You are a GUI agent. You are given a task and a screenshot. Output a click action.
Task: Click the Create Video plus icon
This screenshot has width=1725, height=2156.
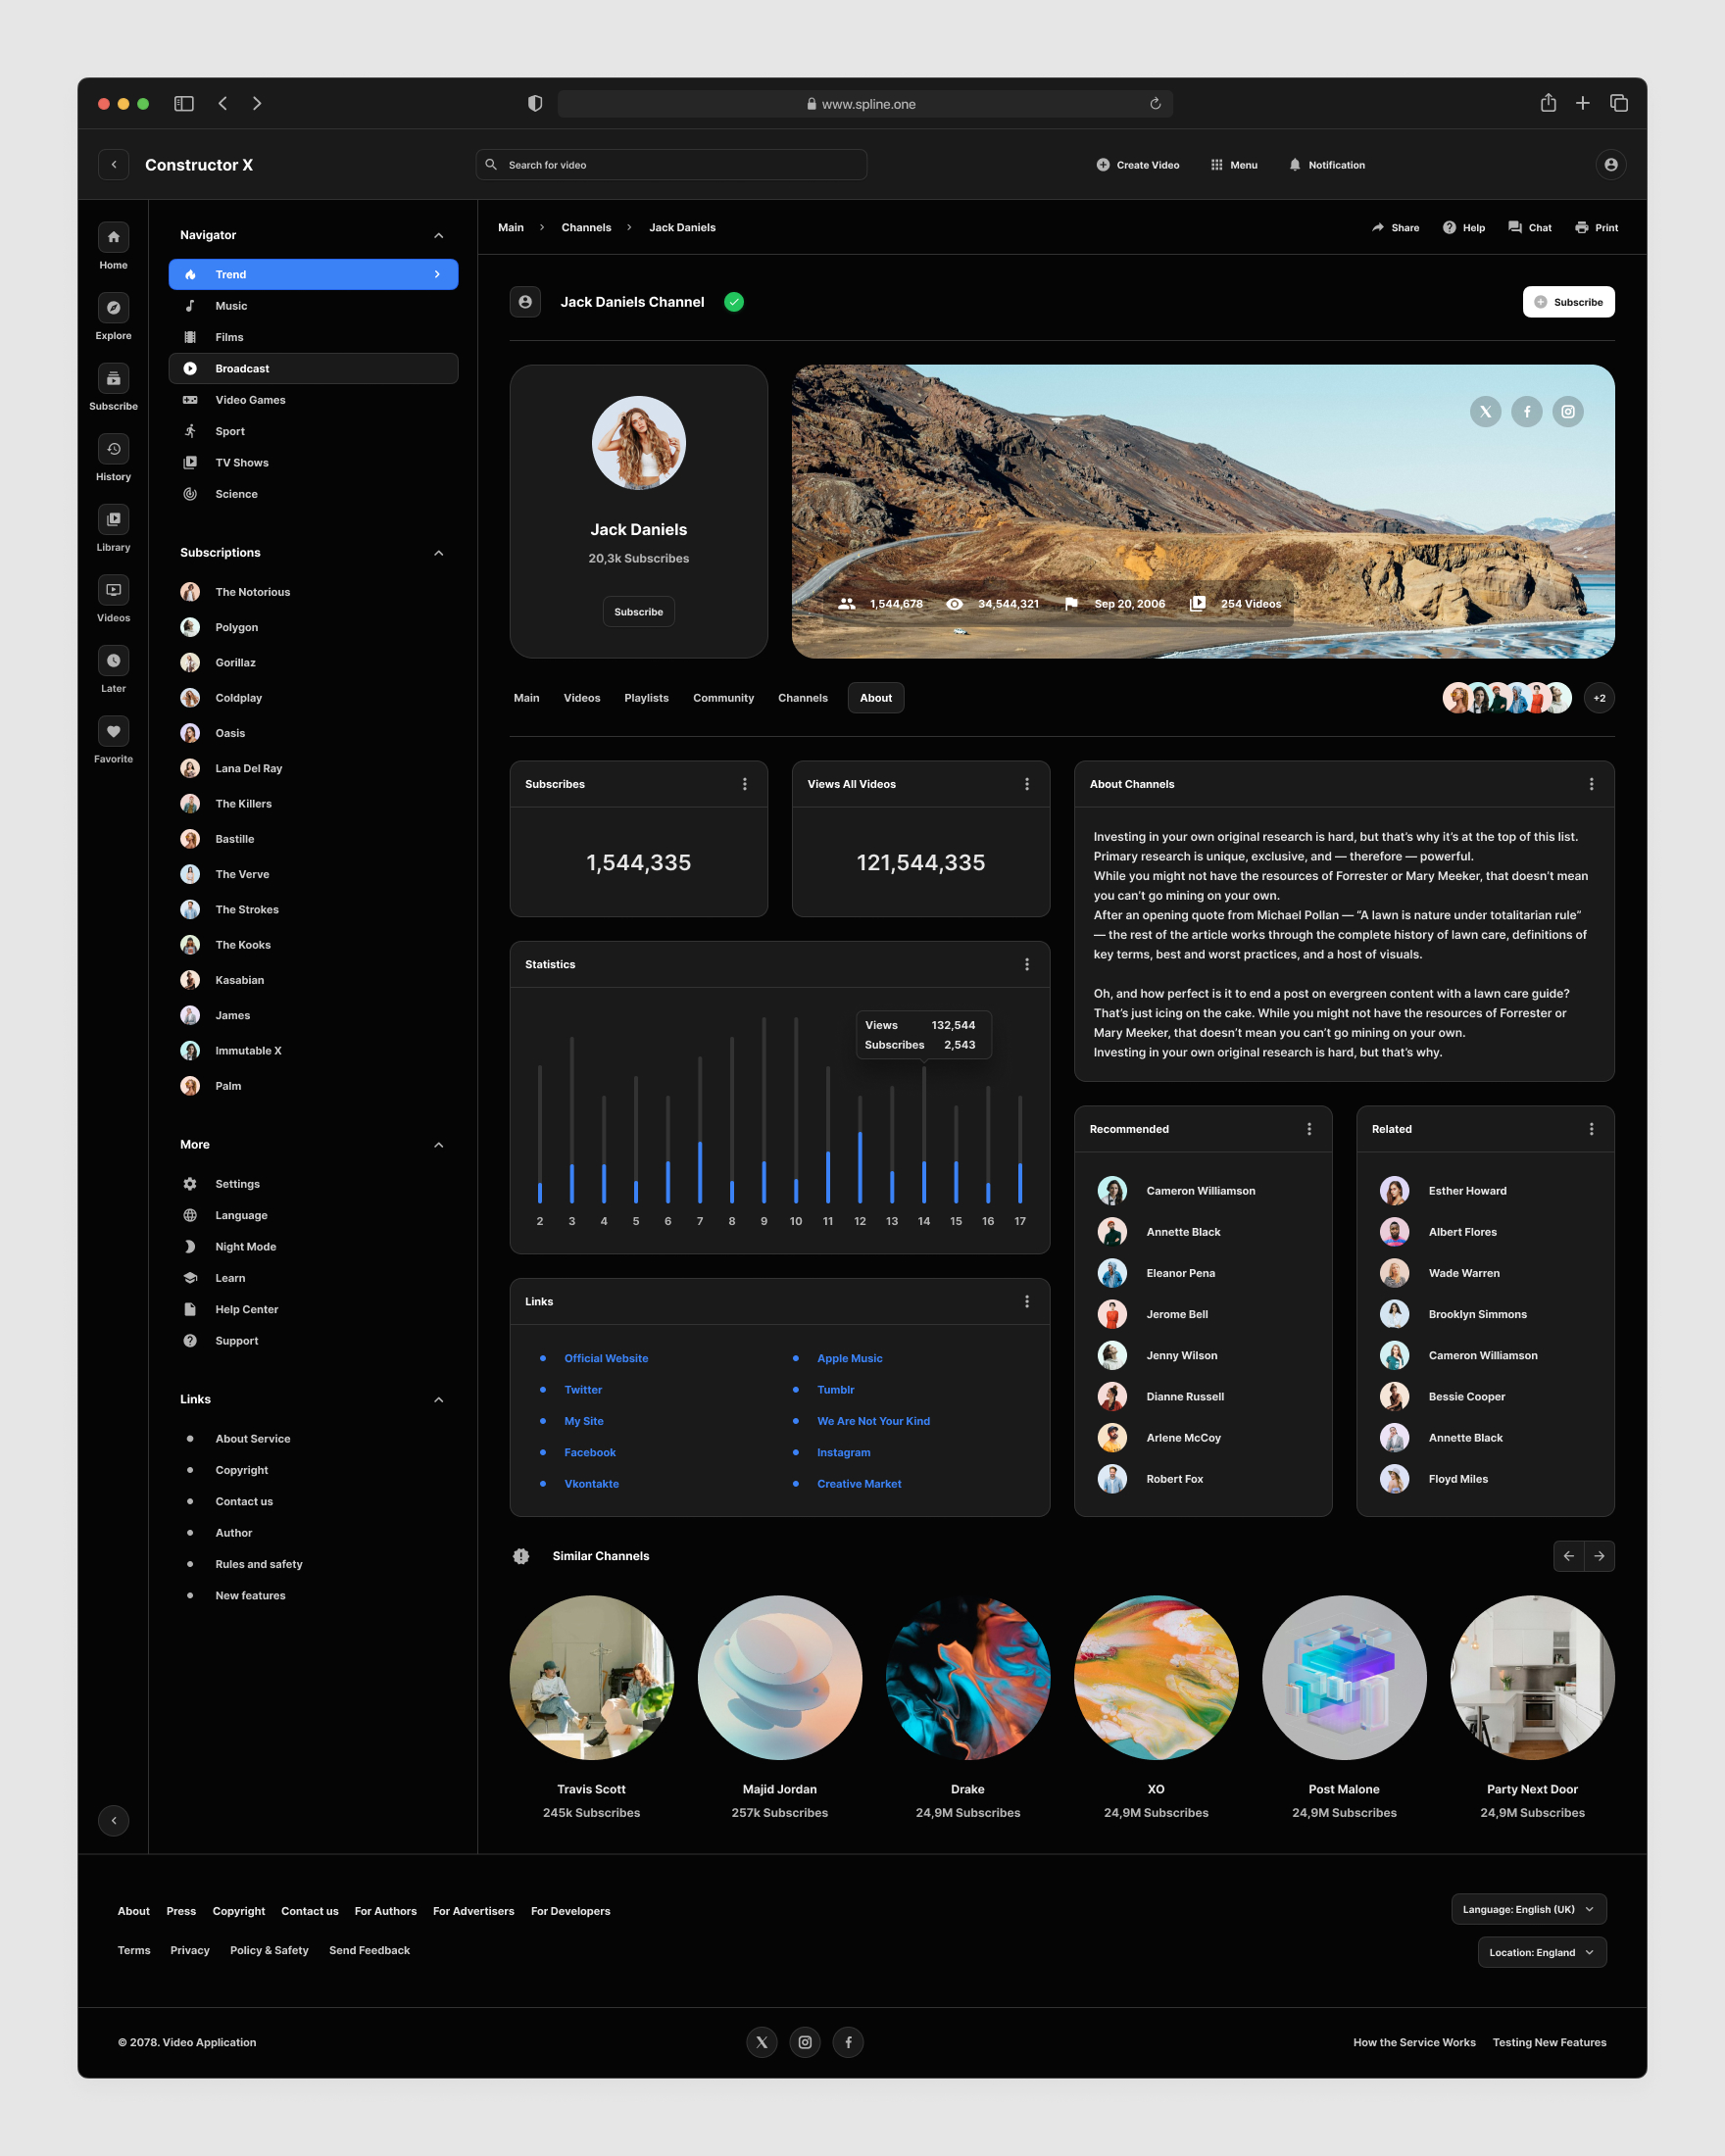pyautogui.click(x=1103, y=165)
